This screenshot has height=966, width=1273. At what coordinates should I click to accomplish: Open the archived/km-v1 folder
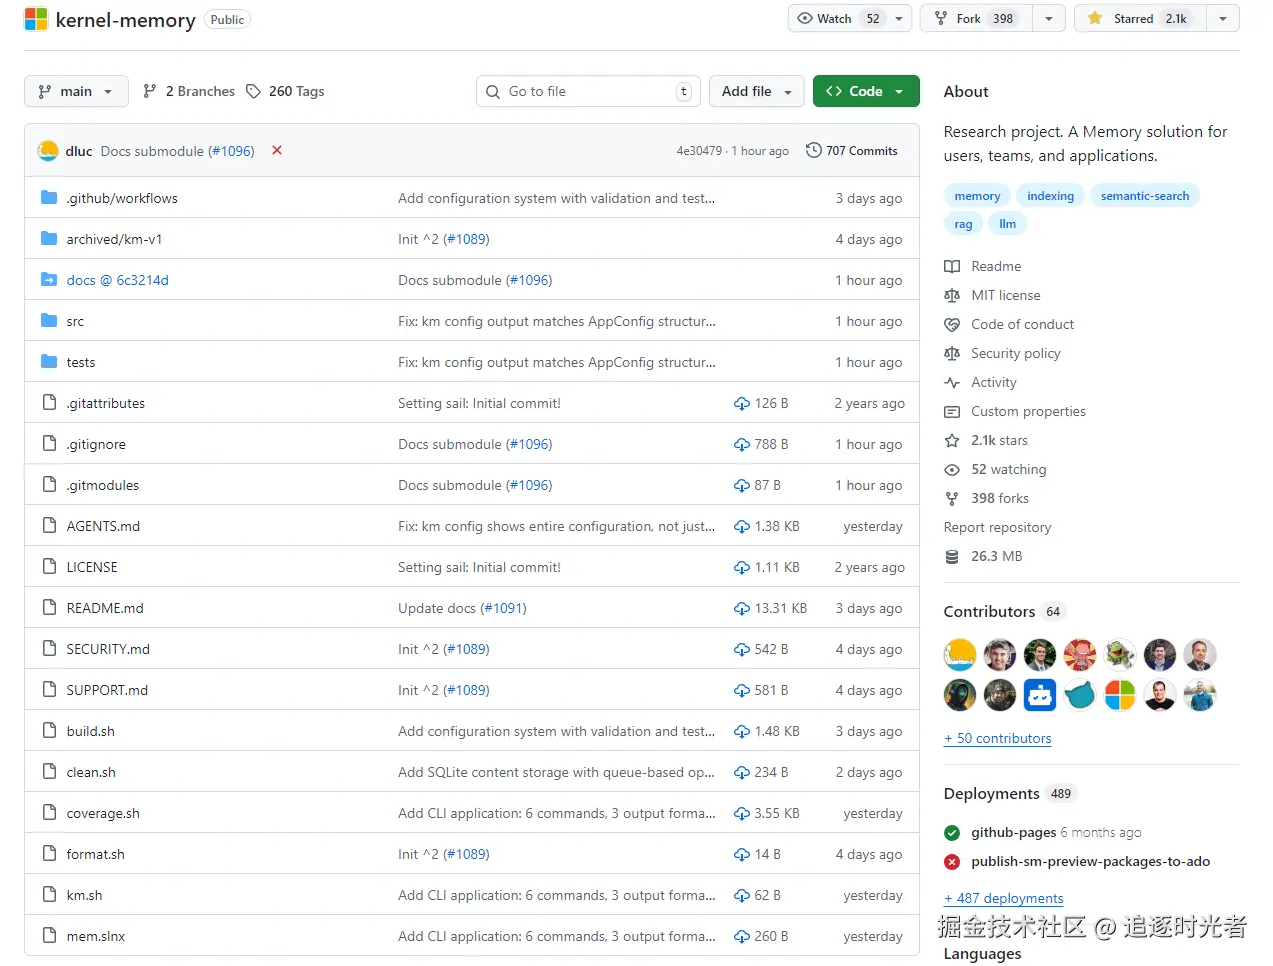114,239
